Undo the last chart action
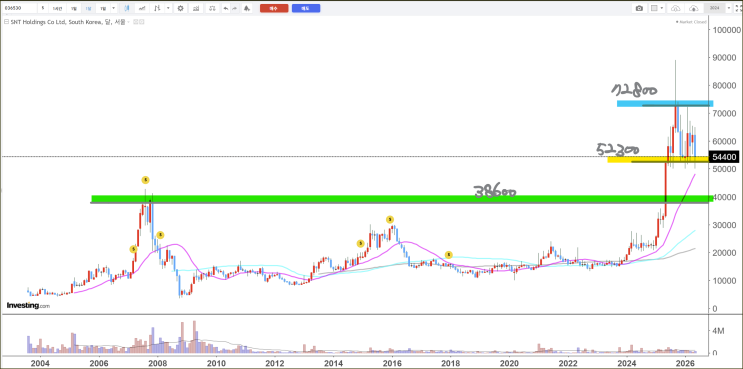The height and width of the screenshot is (369, 743). tap(226, 8)
